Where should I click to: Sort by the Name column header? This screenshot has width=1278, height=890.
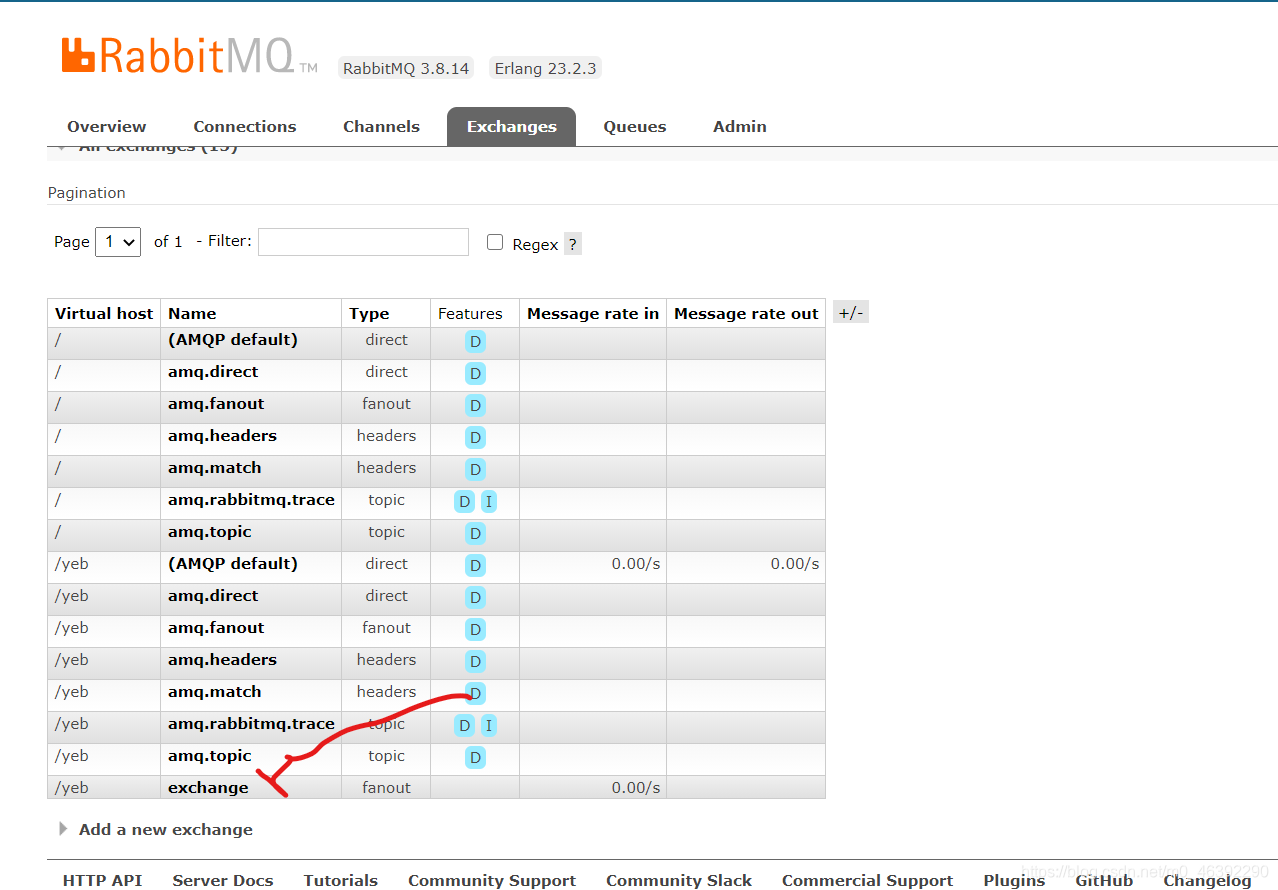pyautogui.click(x=192, y=313)
